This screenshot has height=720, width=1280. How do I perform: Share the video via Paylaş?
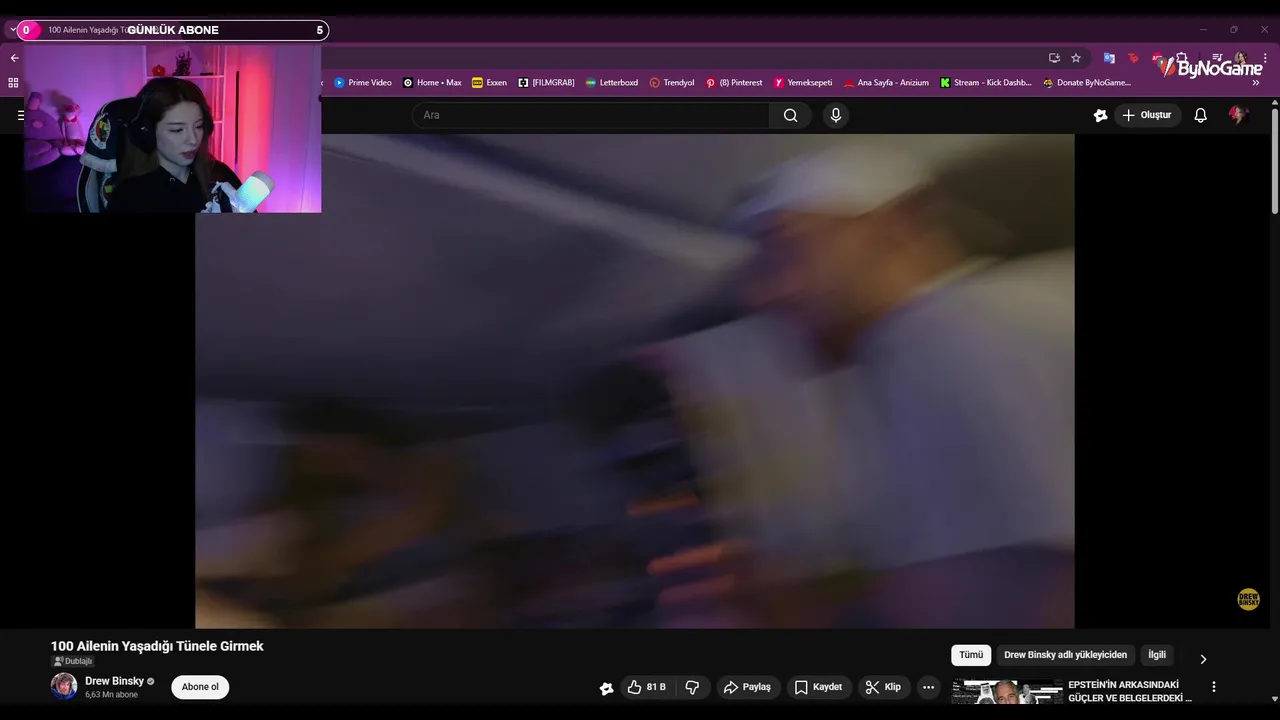pos(747,687)
